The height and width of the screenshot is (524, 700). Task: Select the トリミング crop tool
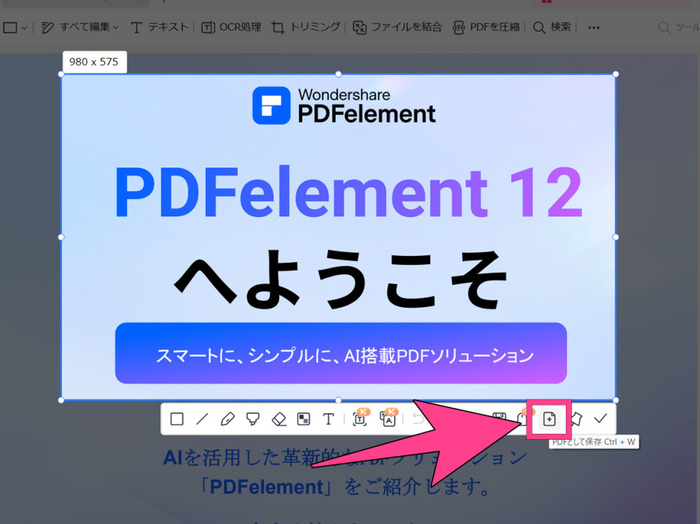(306, 28)
